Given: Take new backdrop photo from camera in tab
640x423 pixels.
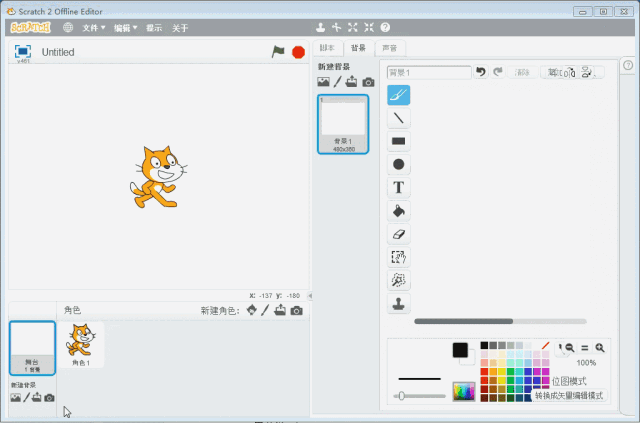Looking at the screenshot, I should [x=368, y=82].
